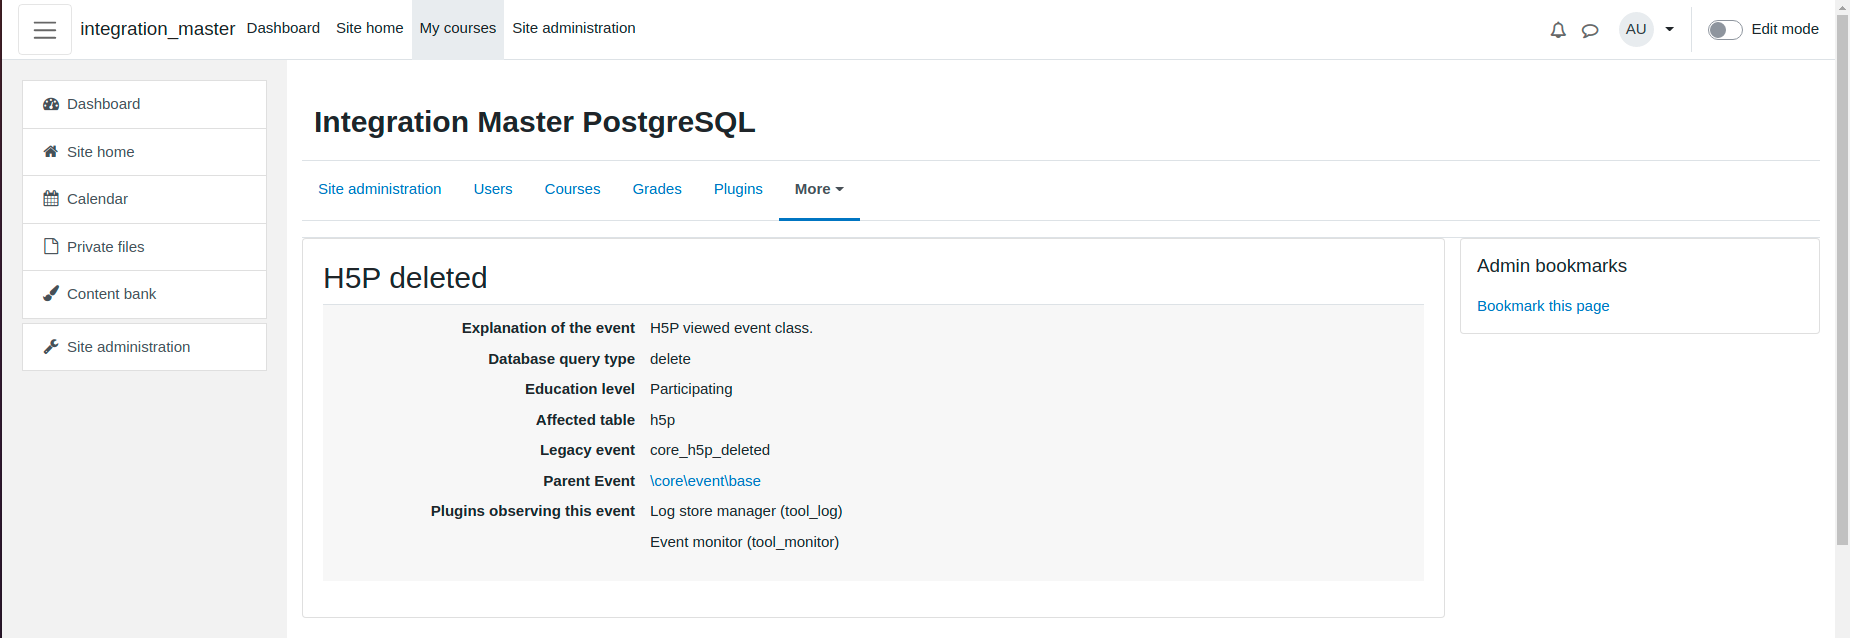Expand the user menu caret

pos(1669,29)
